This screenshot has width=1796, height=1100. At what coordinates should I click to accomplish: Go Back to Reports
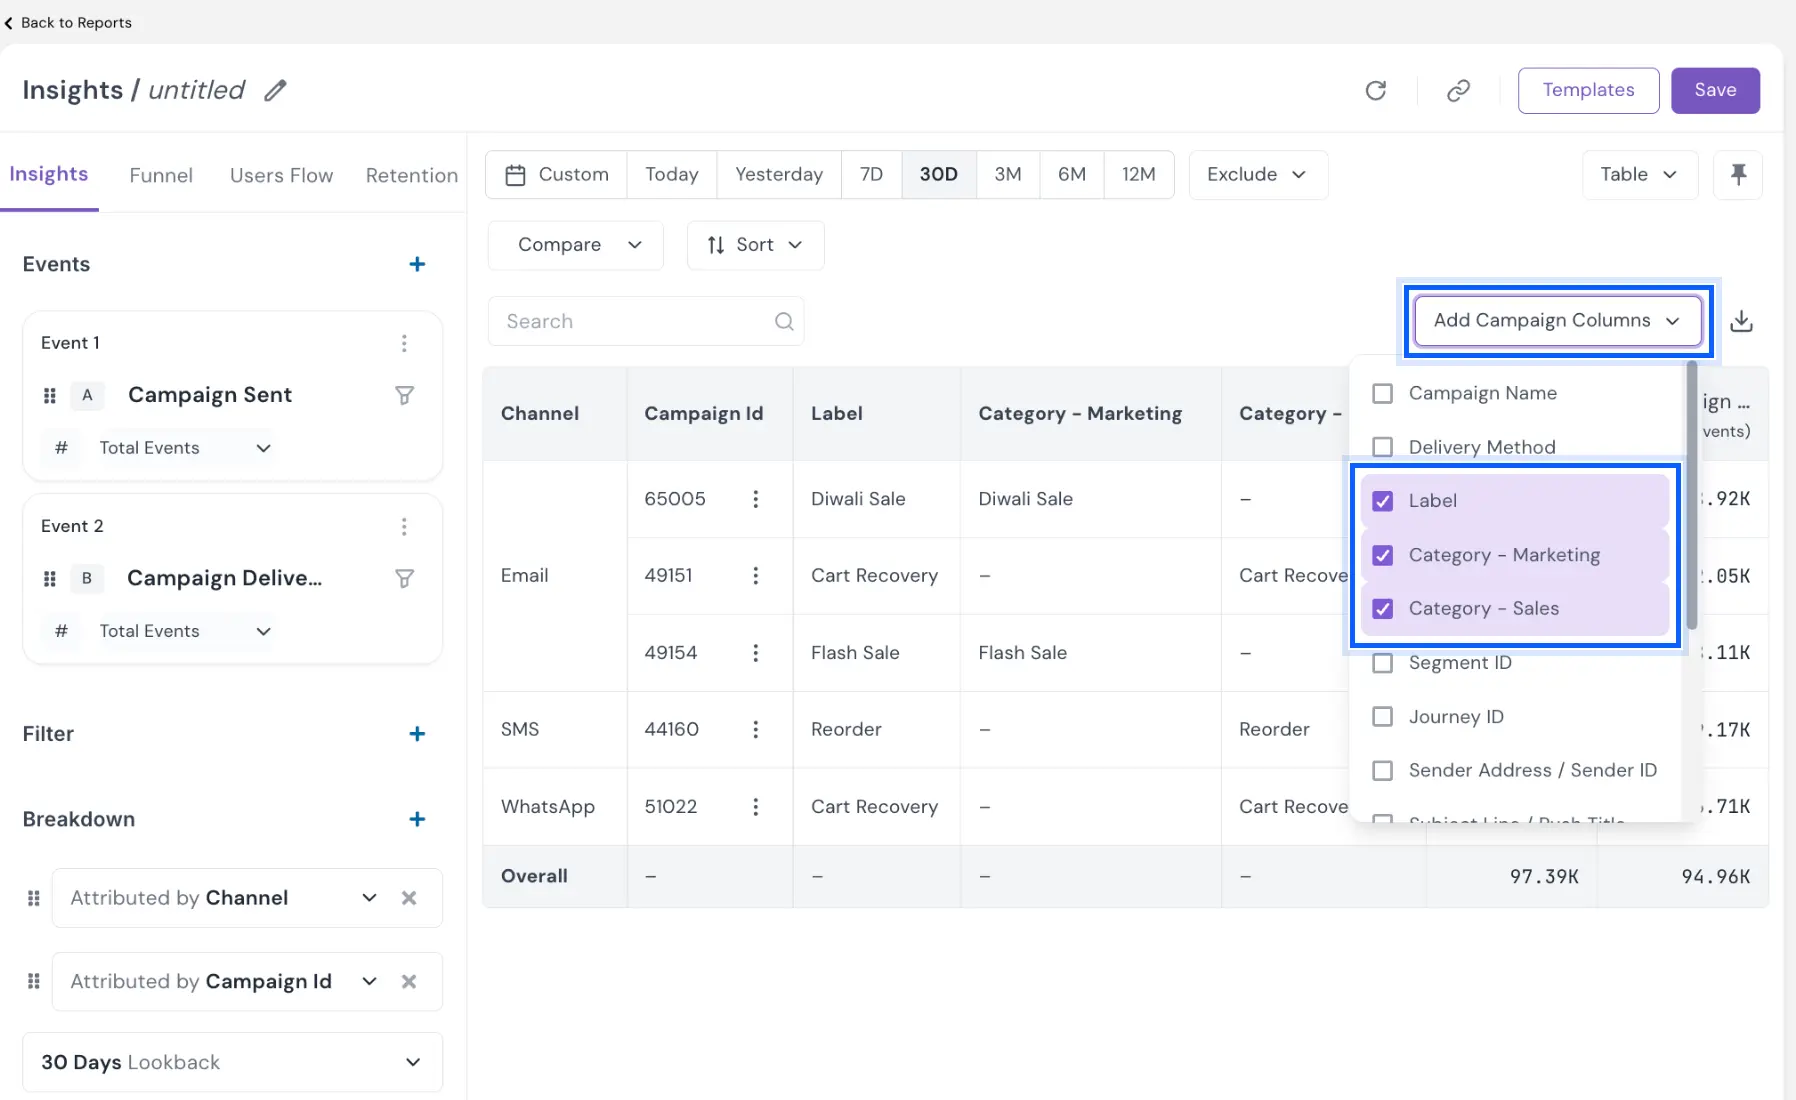pos(67,22)
